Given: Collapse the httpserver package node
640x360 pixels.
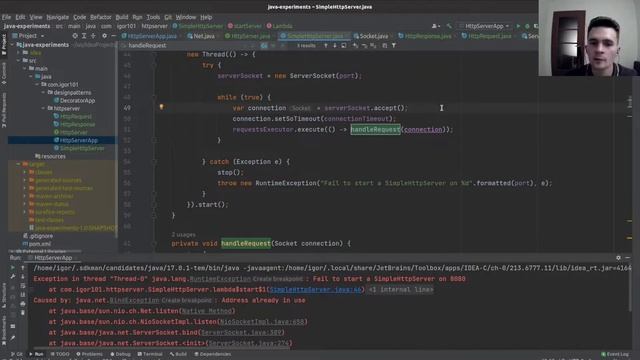Looking at the screenshot, I should click(43, 109).
